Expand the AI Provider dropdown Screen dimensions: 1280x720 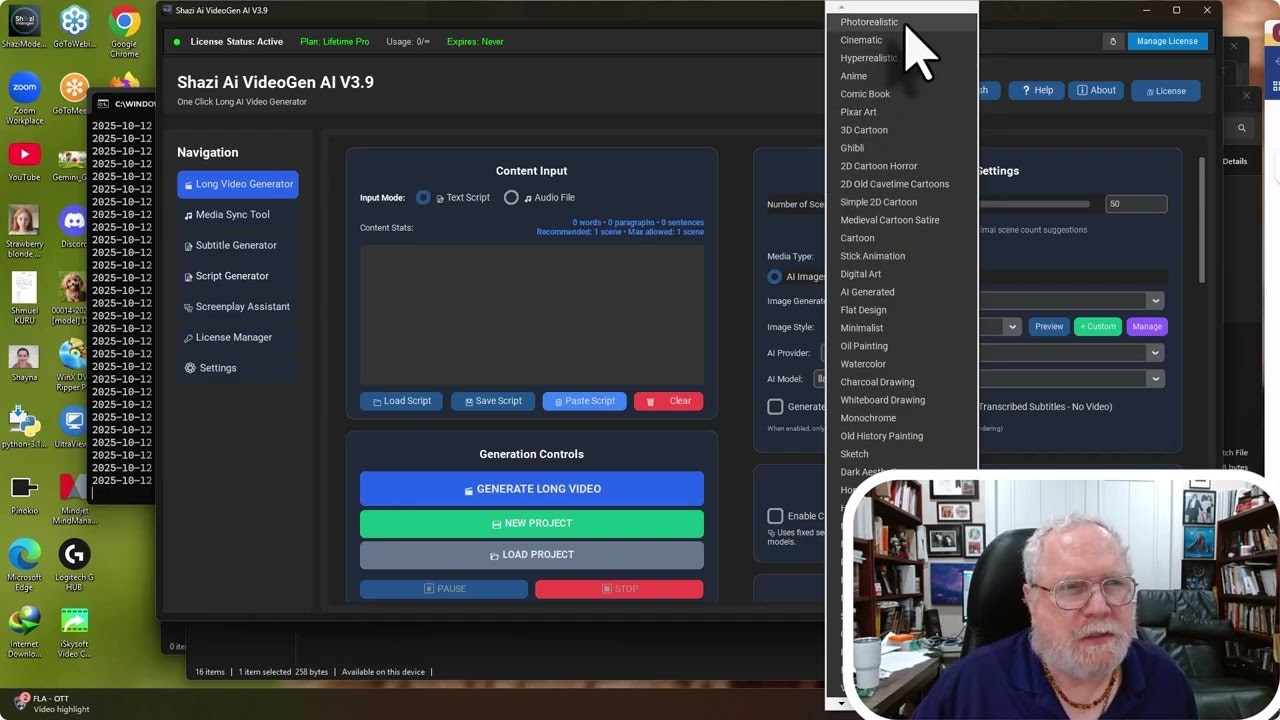pos(1155,352)
